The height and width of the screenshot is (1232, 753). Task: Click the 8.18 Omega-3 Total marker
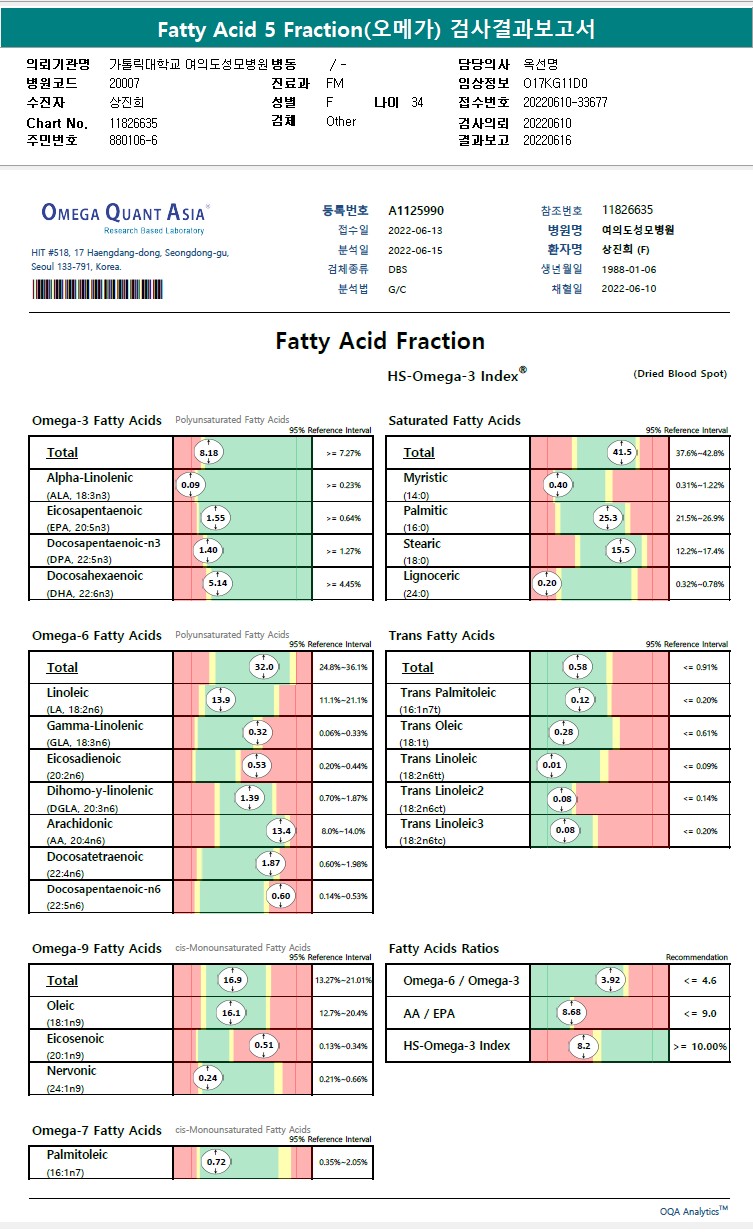(x=209, y=453)
